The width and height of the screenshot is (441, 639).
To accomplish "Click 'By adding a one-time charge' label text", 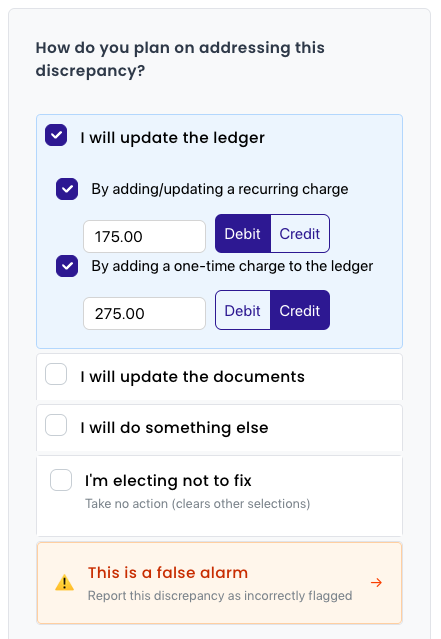I will click(232, 266).
